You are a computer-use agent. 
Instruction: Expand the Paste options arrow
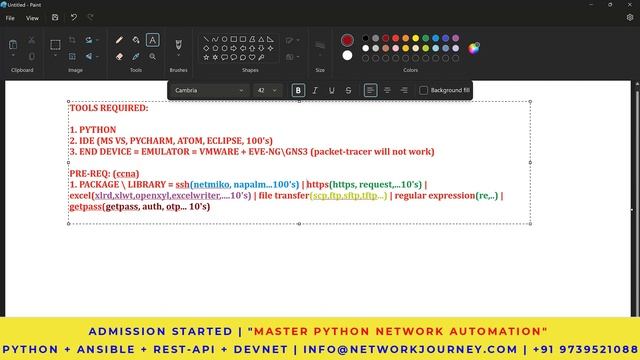(x=13, y=56)
